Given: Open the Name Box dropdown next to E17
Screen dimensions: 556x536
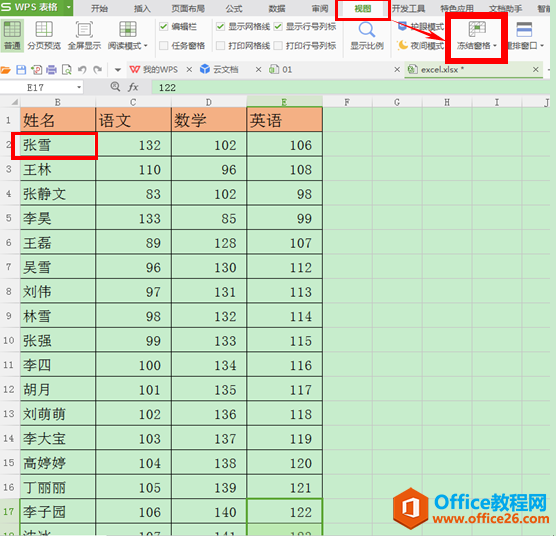Looking at the screenshot, I should (x=79, y=87).
